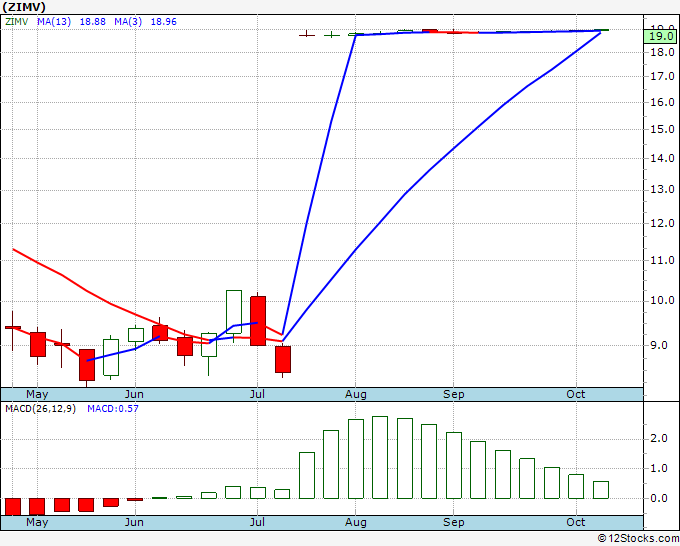Click the Oct label on MACD timeline
The height and width of the screenshot is (546, 680).
tap(576, 522)
